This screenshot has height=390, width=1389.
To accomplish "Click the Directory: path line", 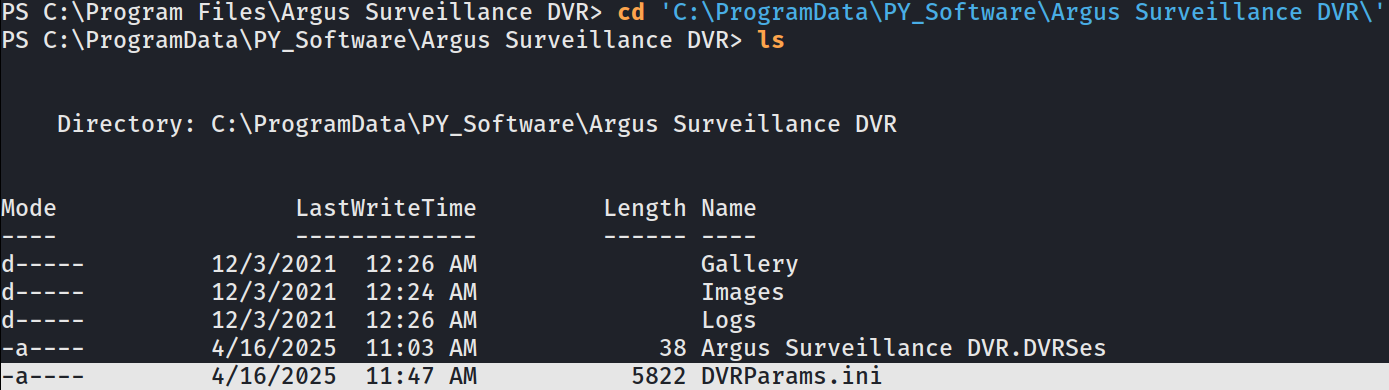I will click(x=477, y=125).
